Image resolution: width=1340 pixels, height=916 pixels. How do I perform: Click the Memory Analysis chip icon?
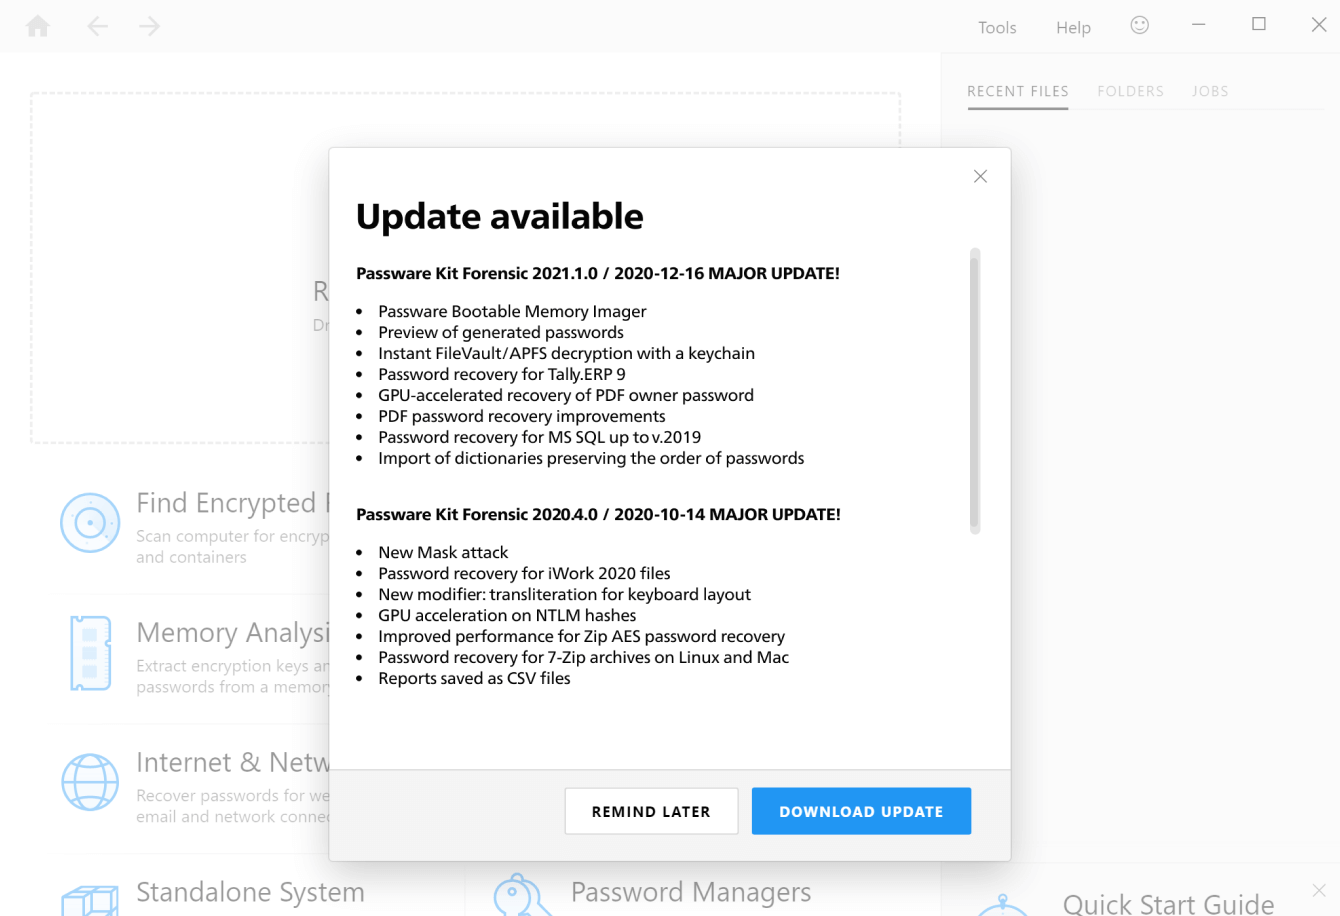(90, 653)
